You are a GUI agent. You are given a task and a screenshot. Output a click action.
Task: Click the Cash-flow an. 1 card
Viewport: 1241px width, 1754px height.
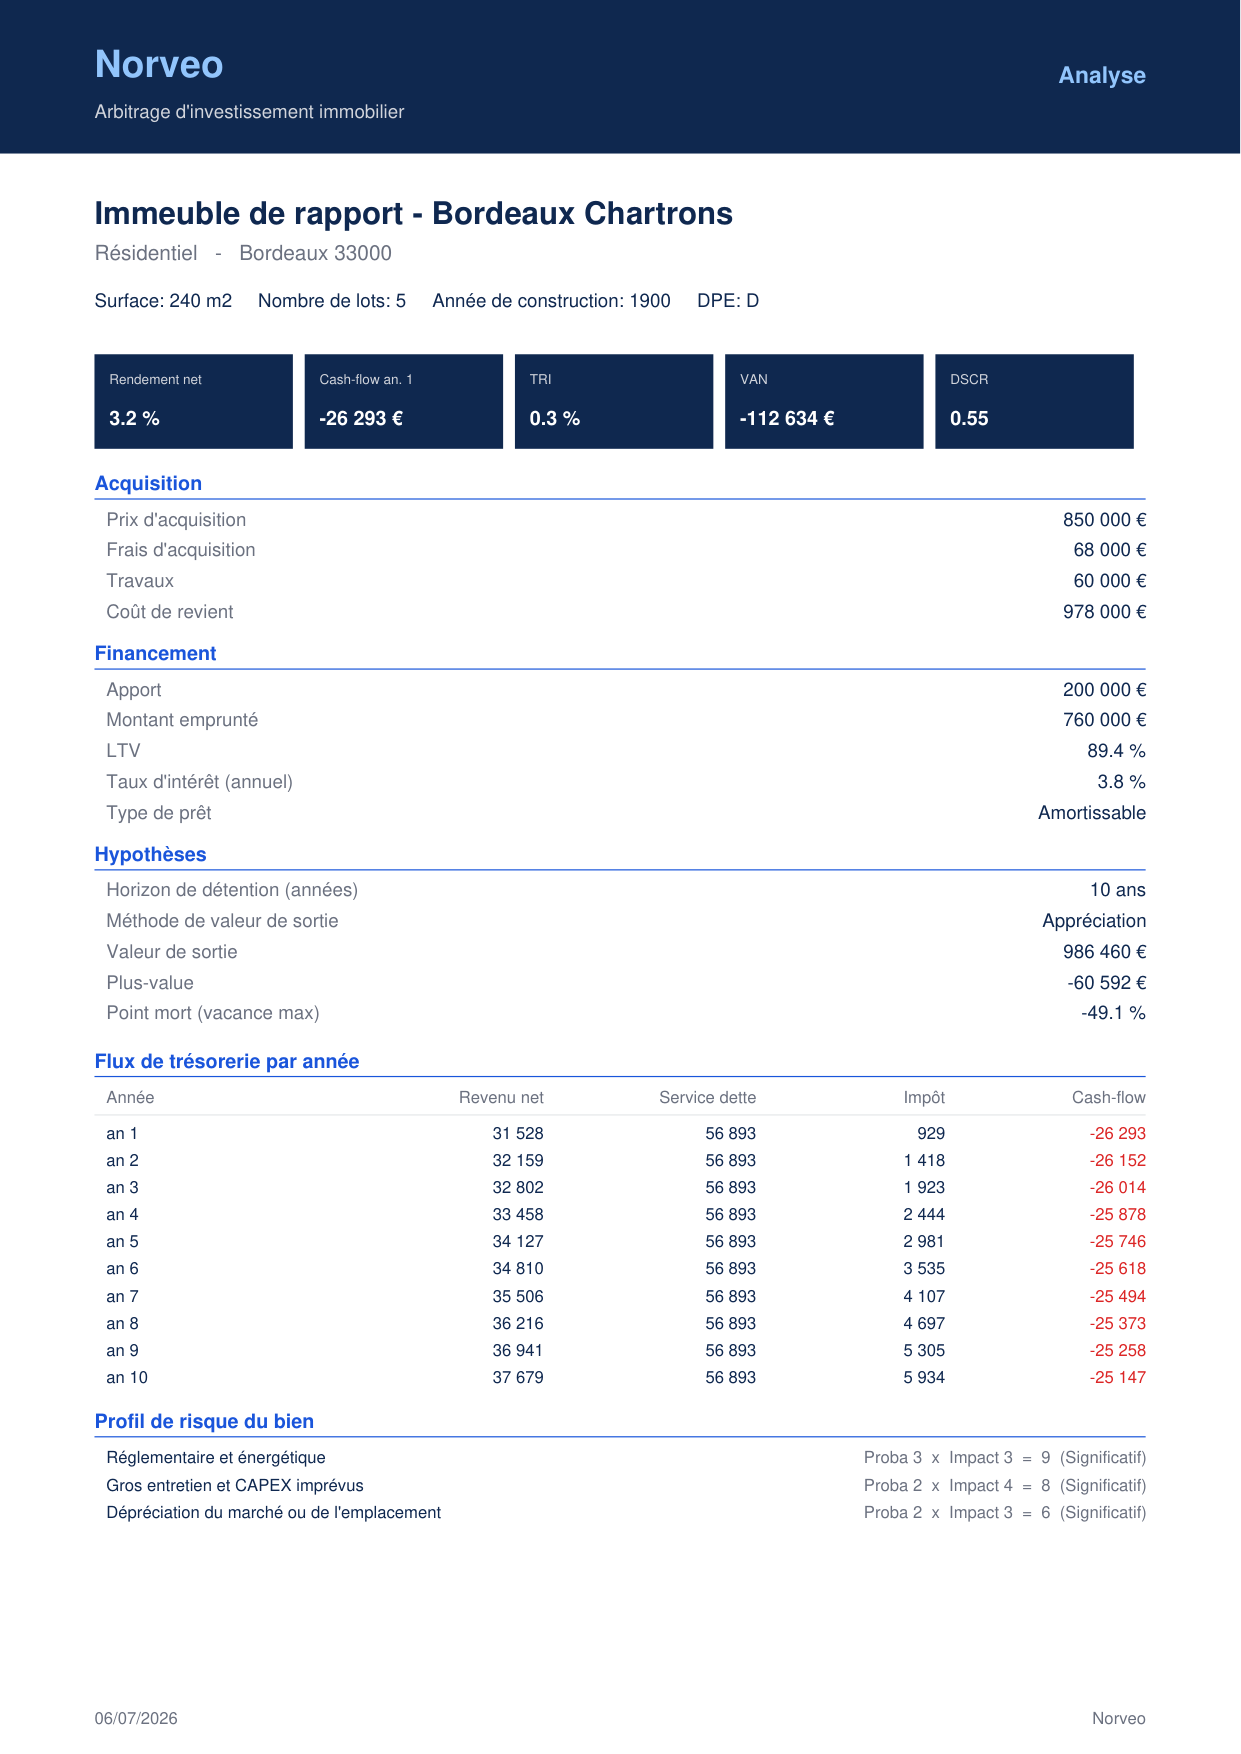coord(404,401)
